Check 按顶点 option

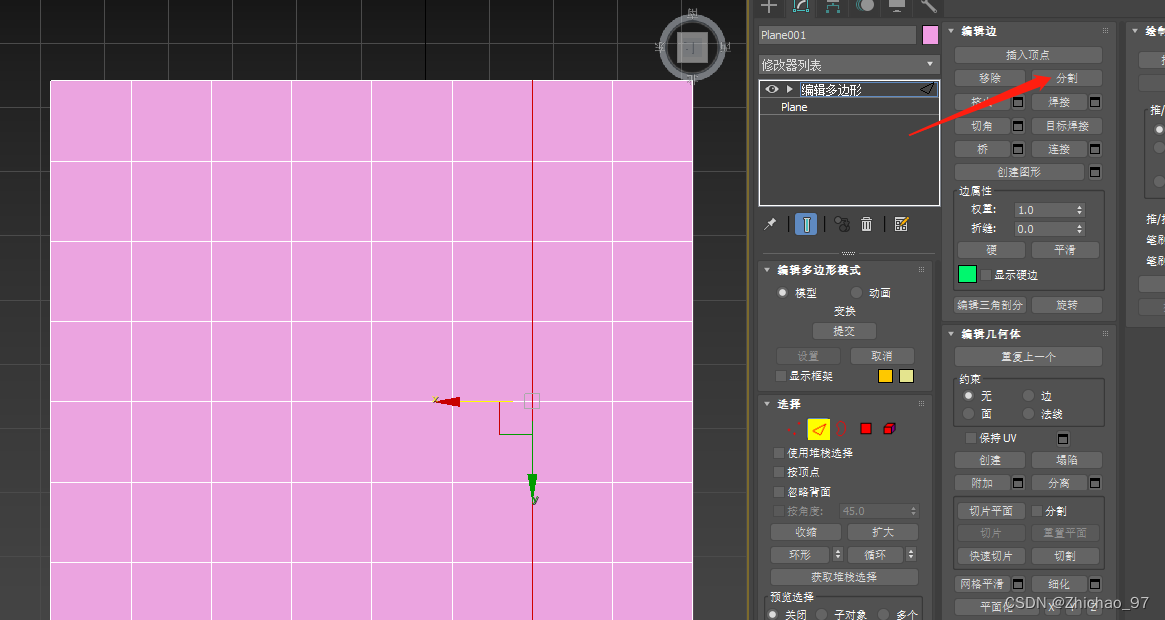coord(779,472)
